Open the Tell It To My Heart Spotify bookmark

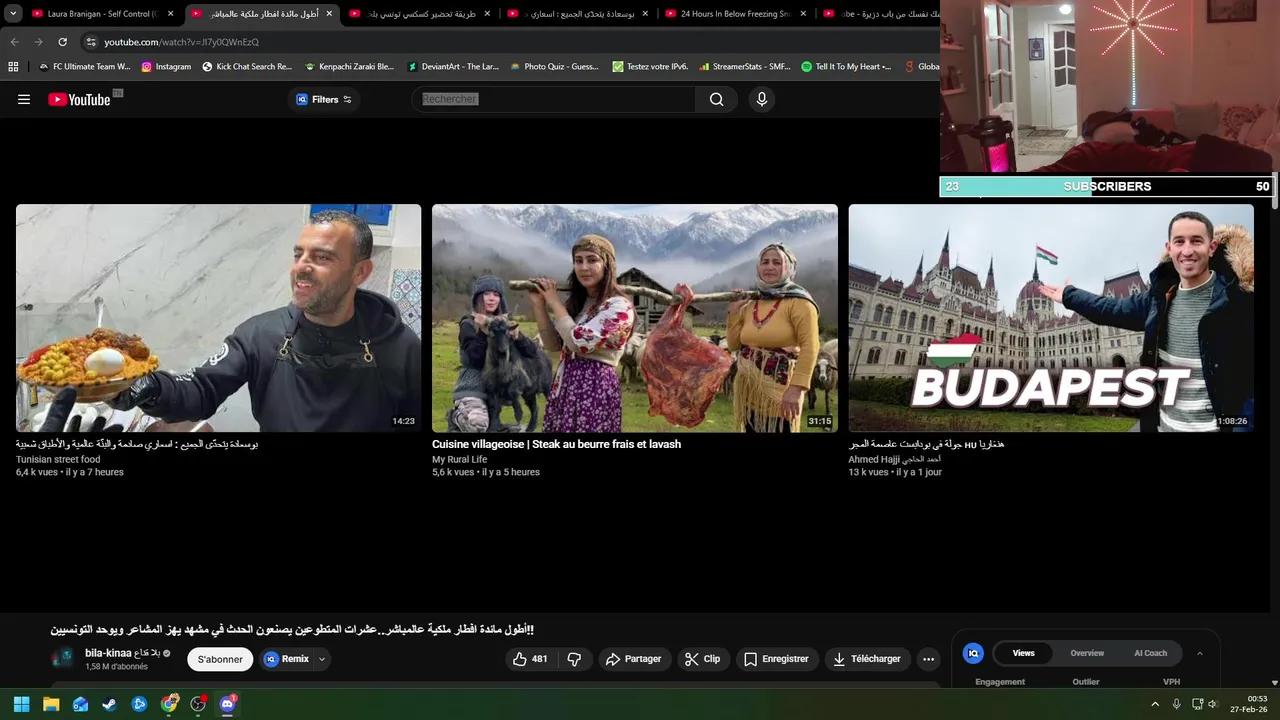coord(846,67)
